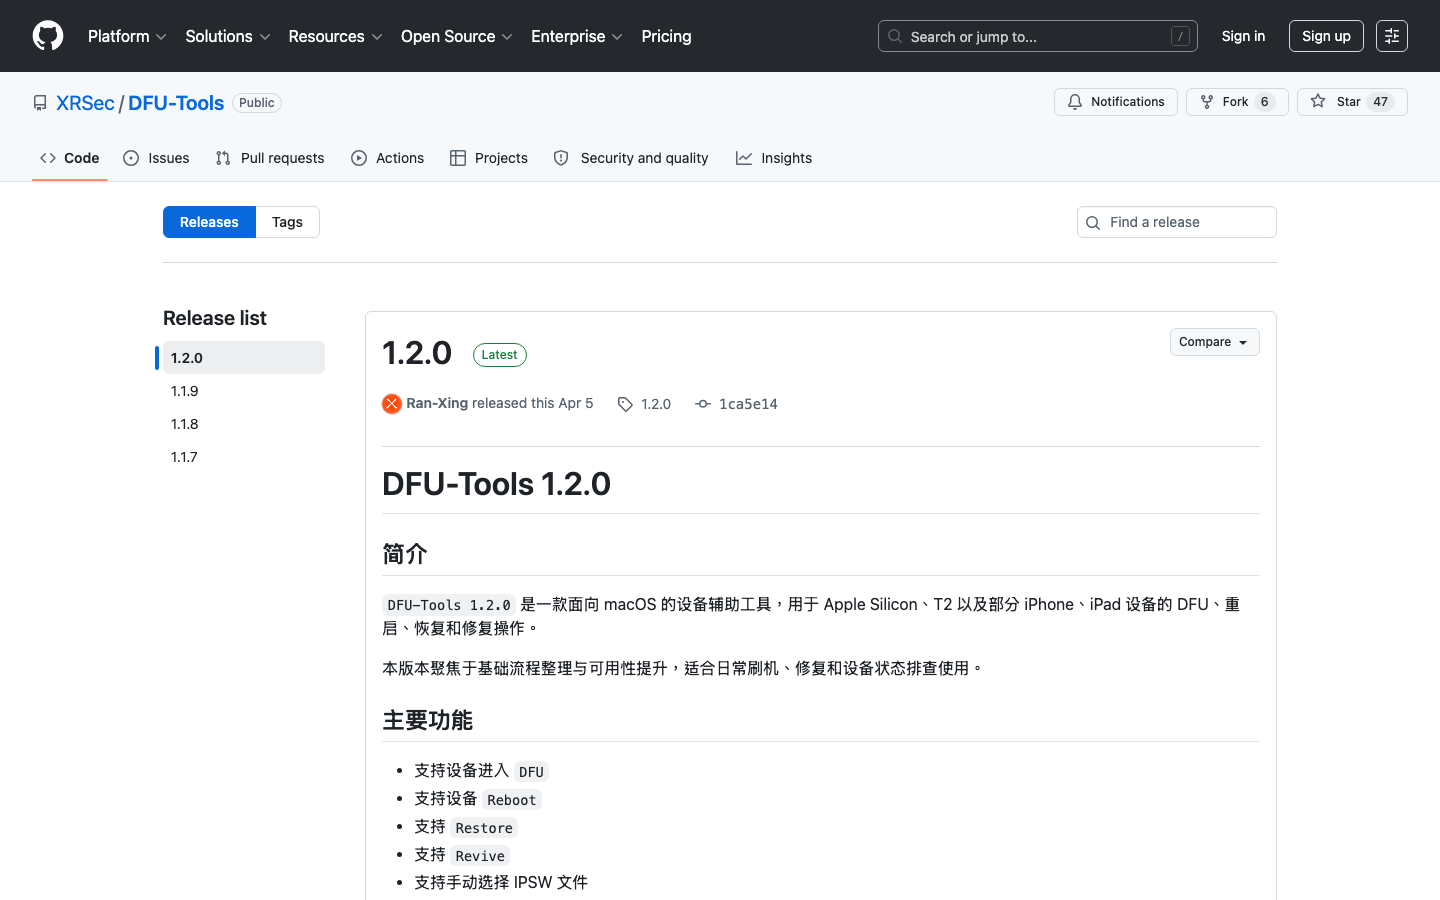
Task: Select the Tags toggle button
Action: 287,222
